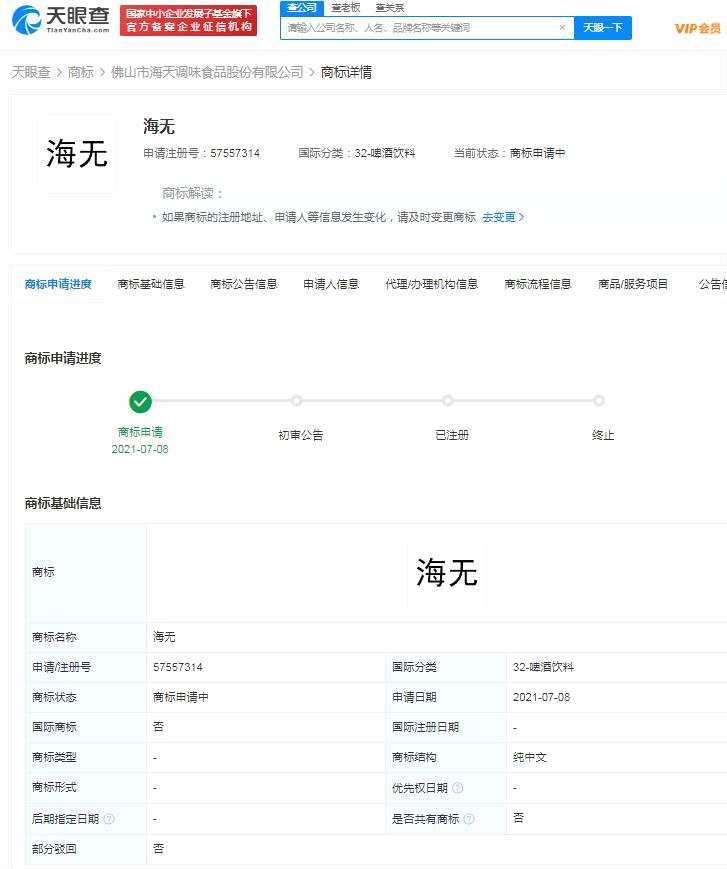This screenshot has height=869, width=727.
Task: Click the 国际分类：32-啤酒饮料 header text
Action: [x=357, y=153]
